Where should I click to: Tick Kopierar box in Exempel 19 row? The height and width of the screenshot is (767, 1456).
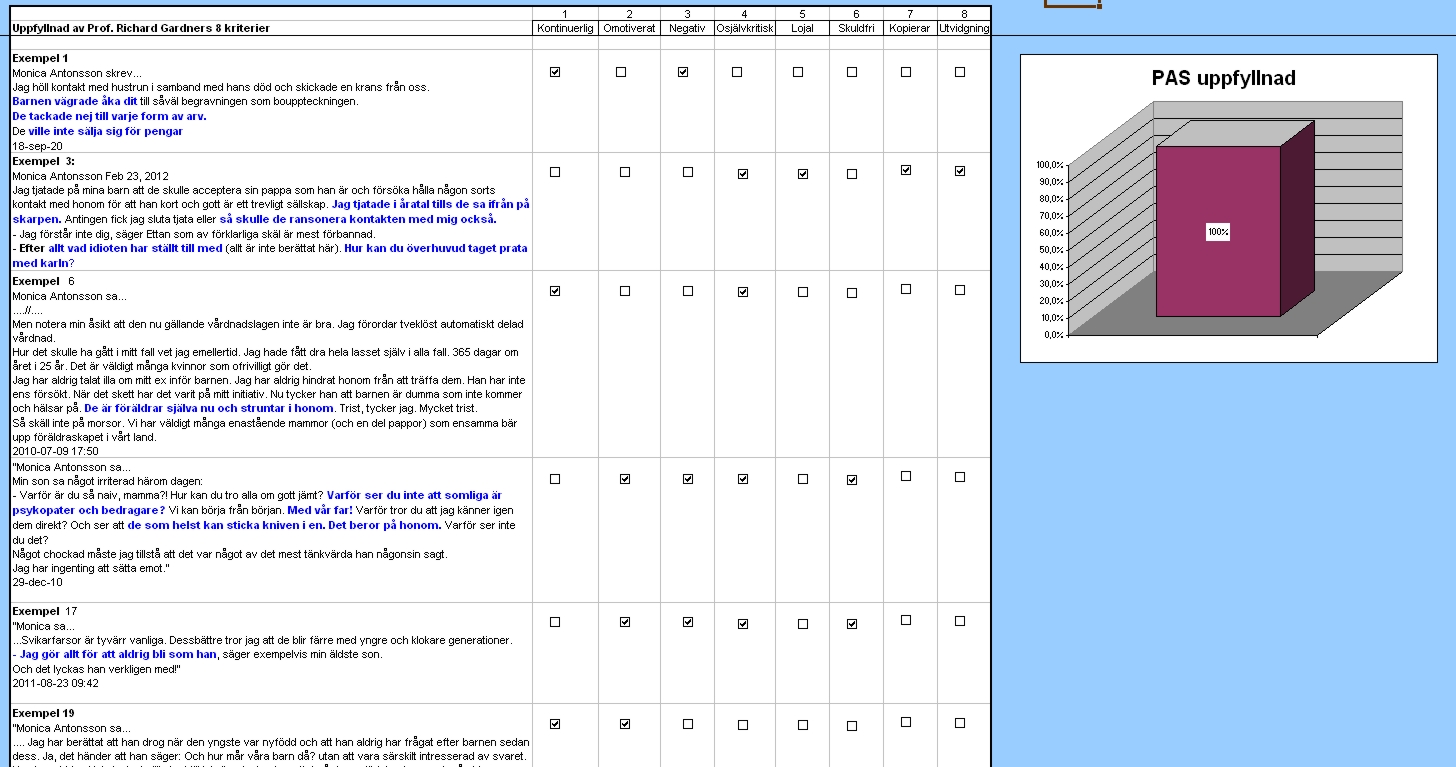pyautogui.click(x=906, y=721)
